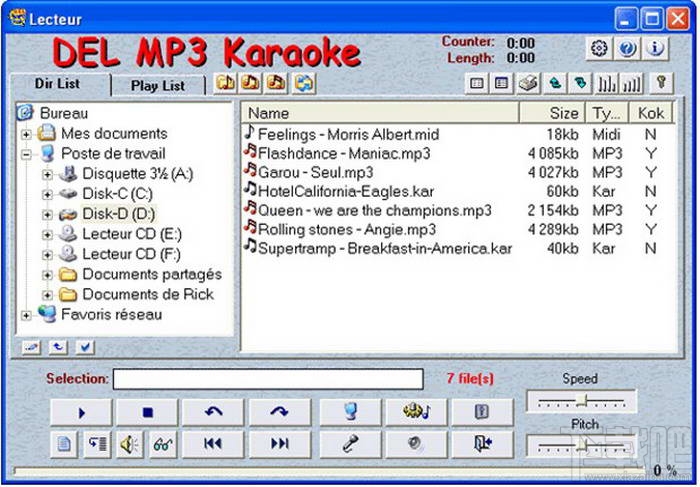The image size is (700, 487).
Task: Click the second orange music note toolbar icon
Action: point(251,83)
